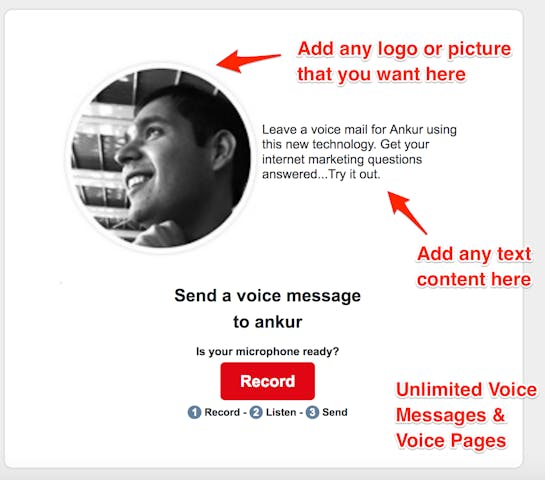Image resolution: width=545 pixels, height=480 pixels.
Task: Click step 1 circle icon
Action: pos(194,412)
